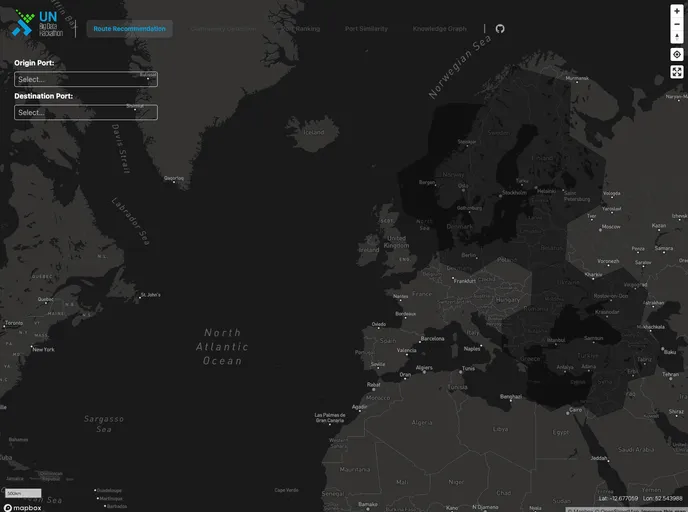
Task: Click the Lat/Lon coordinates readout
Action: (640, 498)
